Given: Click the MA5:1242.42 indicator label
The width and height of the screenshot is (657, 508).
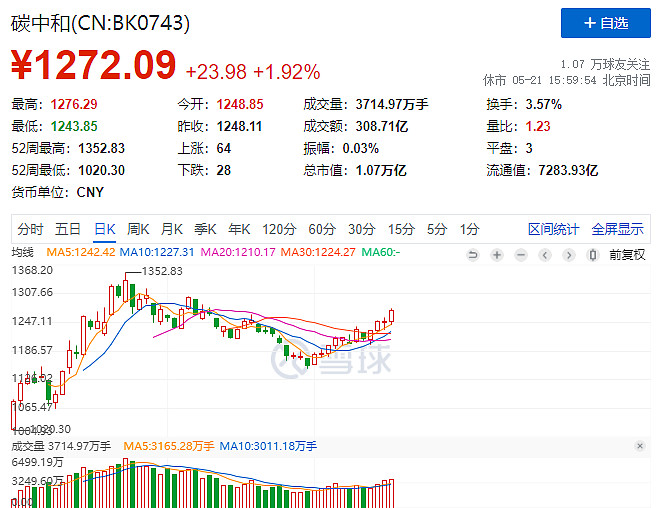Looking at the screenshot, I should point(80,252).
